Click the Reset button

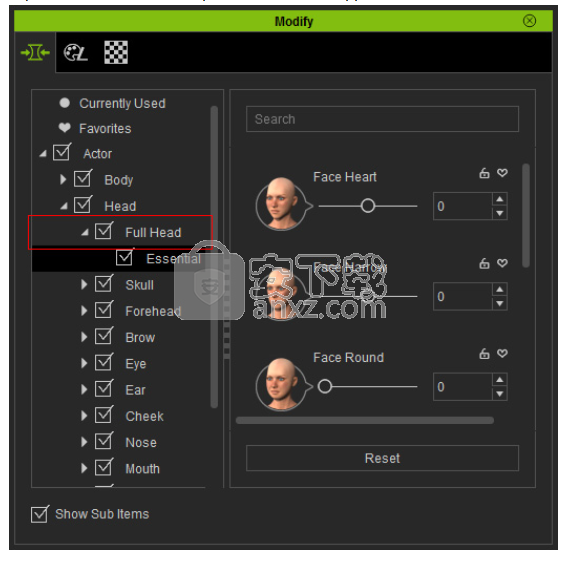coord(382,458)
